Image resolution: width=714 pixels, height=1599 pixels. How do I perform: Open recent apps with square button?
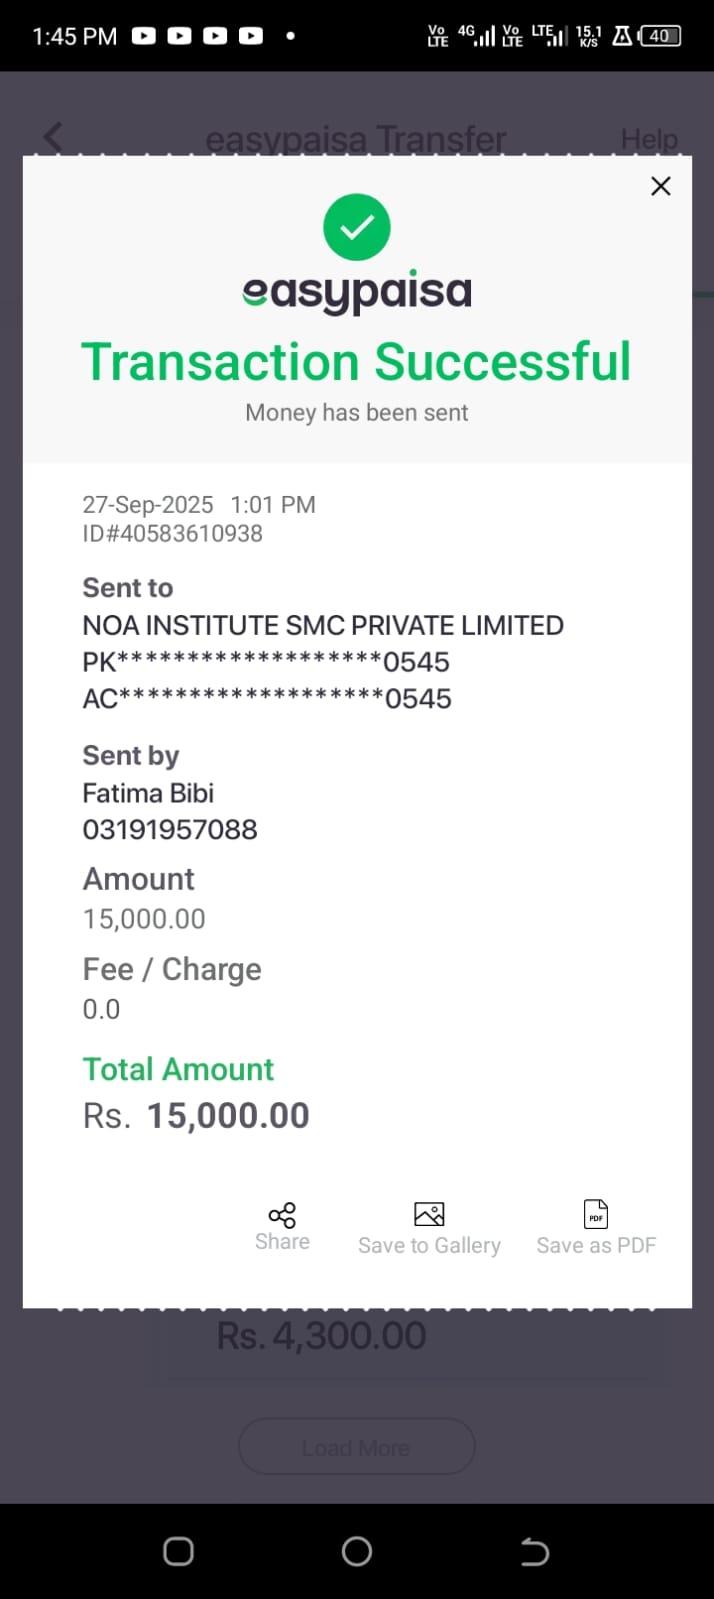178,1551
